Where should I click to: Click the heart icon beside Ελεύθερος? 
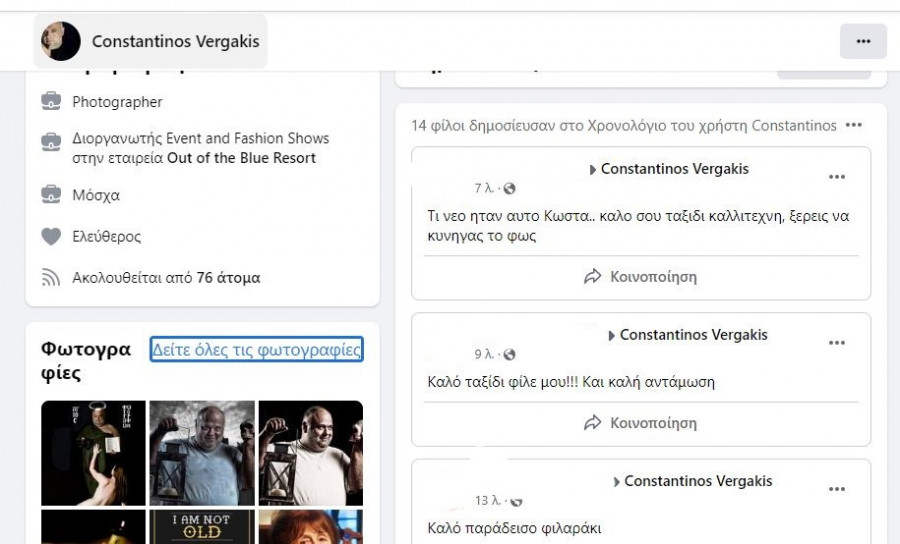pos(51,237)
